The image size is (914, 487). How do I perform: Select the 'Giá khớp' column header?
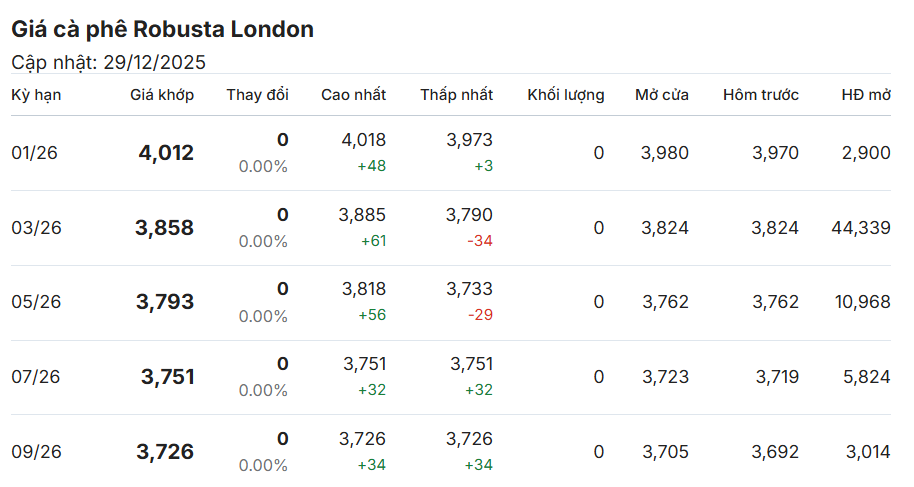162,95
